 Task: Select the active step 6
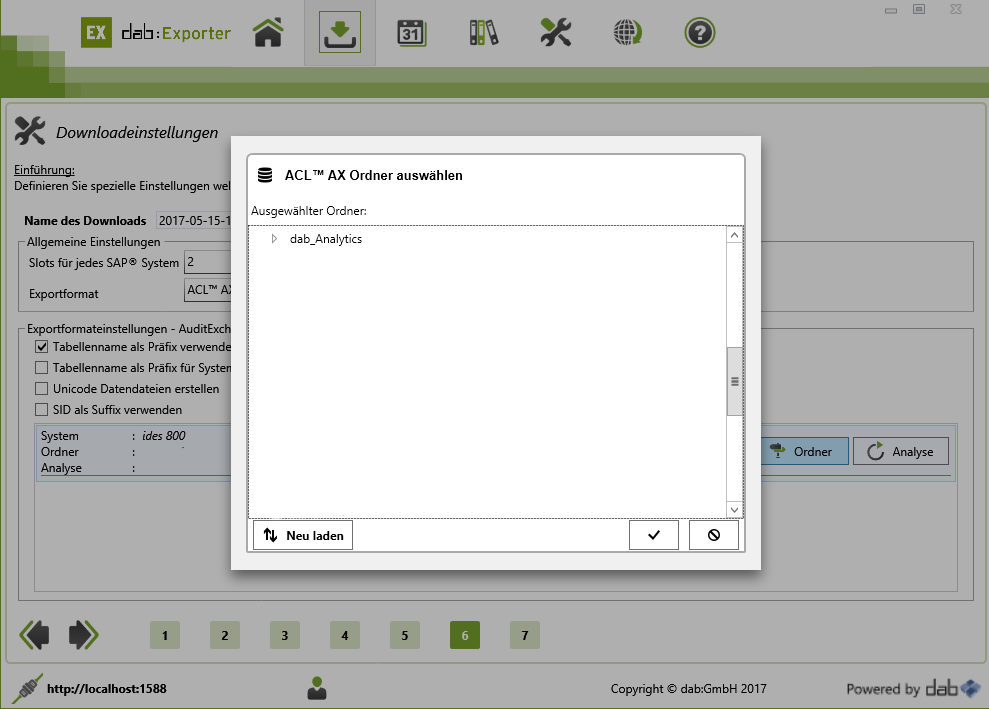465,635
